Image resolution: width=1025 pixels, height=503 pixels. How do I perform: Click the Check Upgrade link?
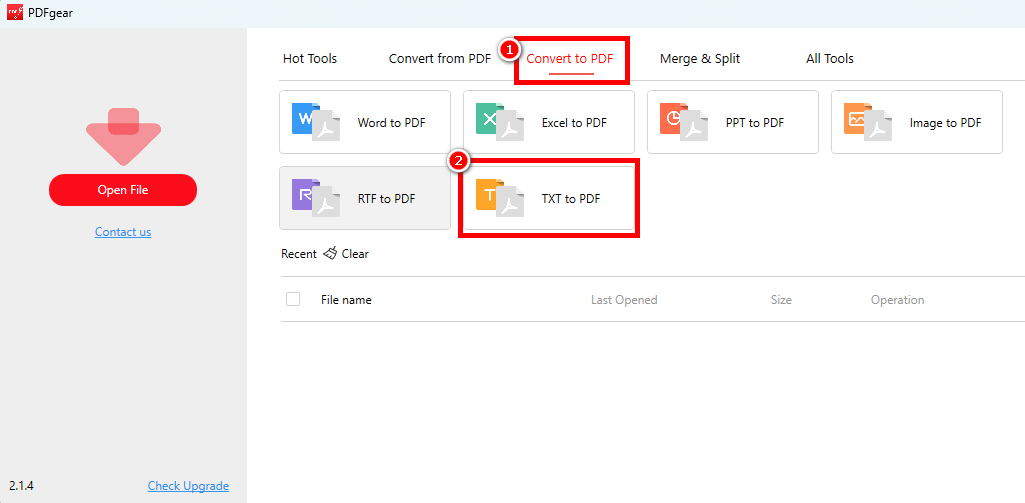point(188,486)
